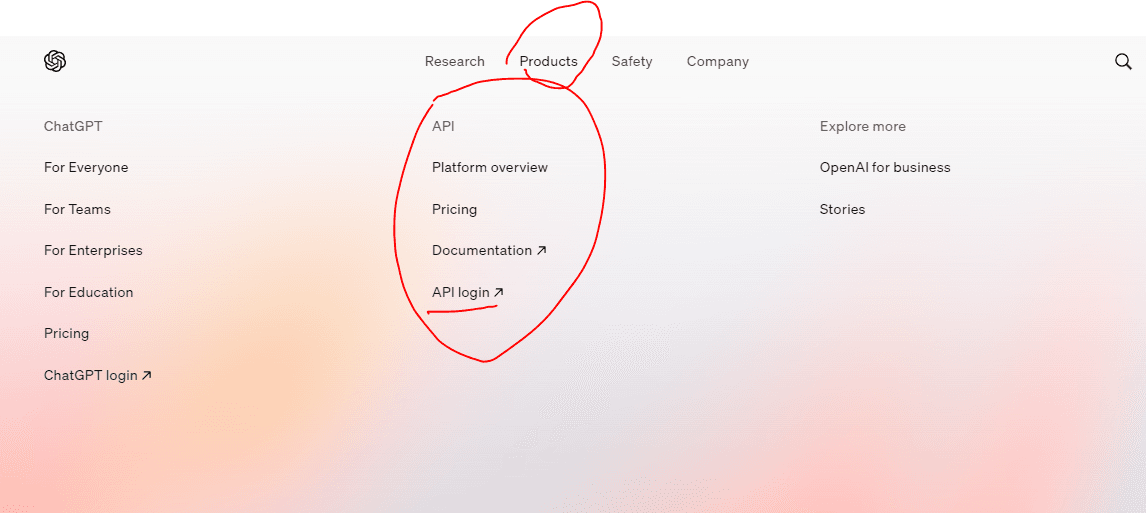Click the OpenAI logo

pos(55,61)
